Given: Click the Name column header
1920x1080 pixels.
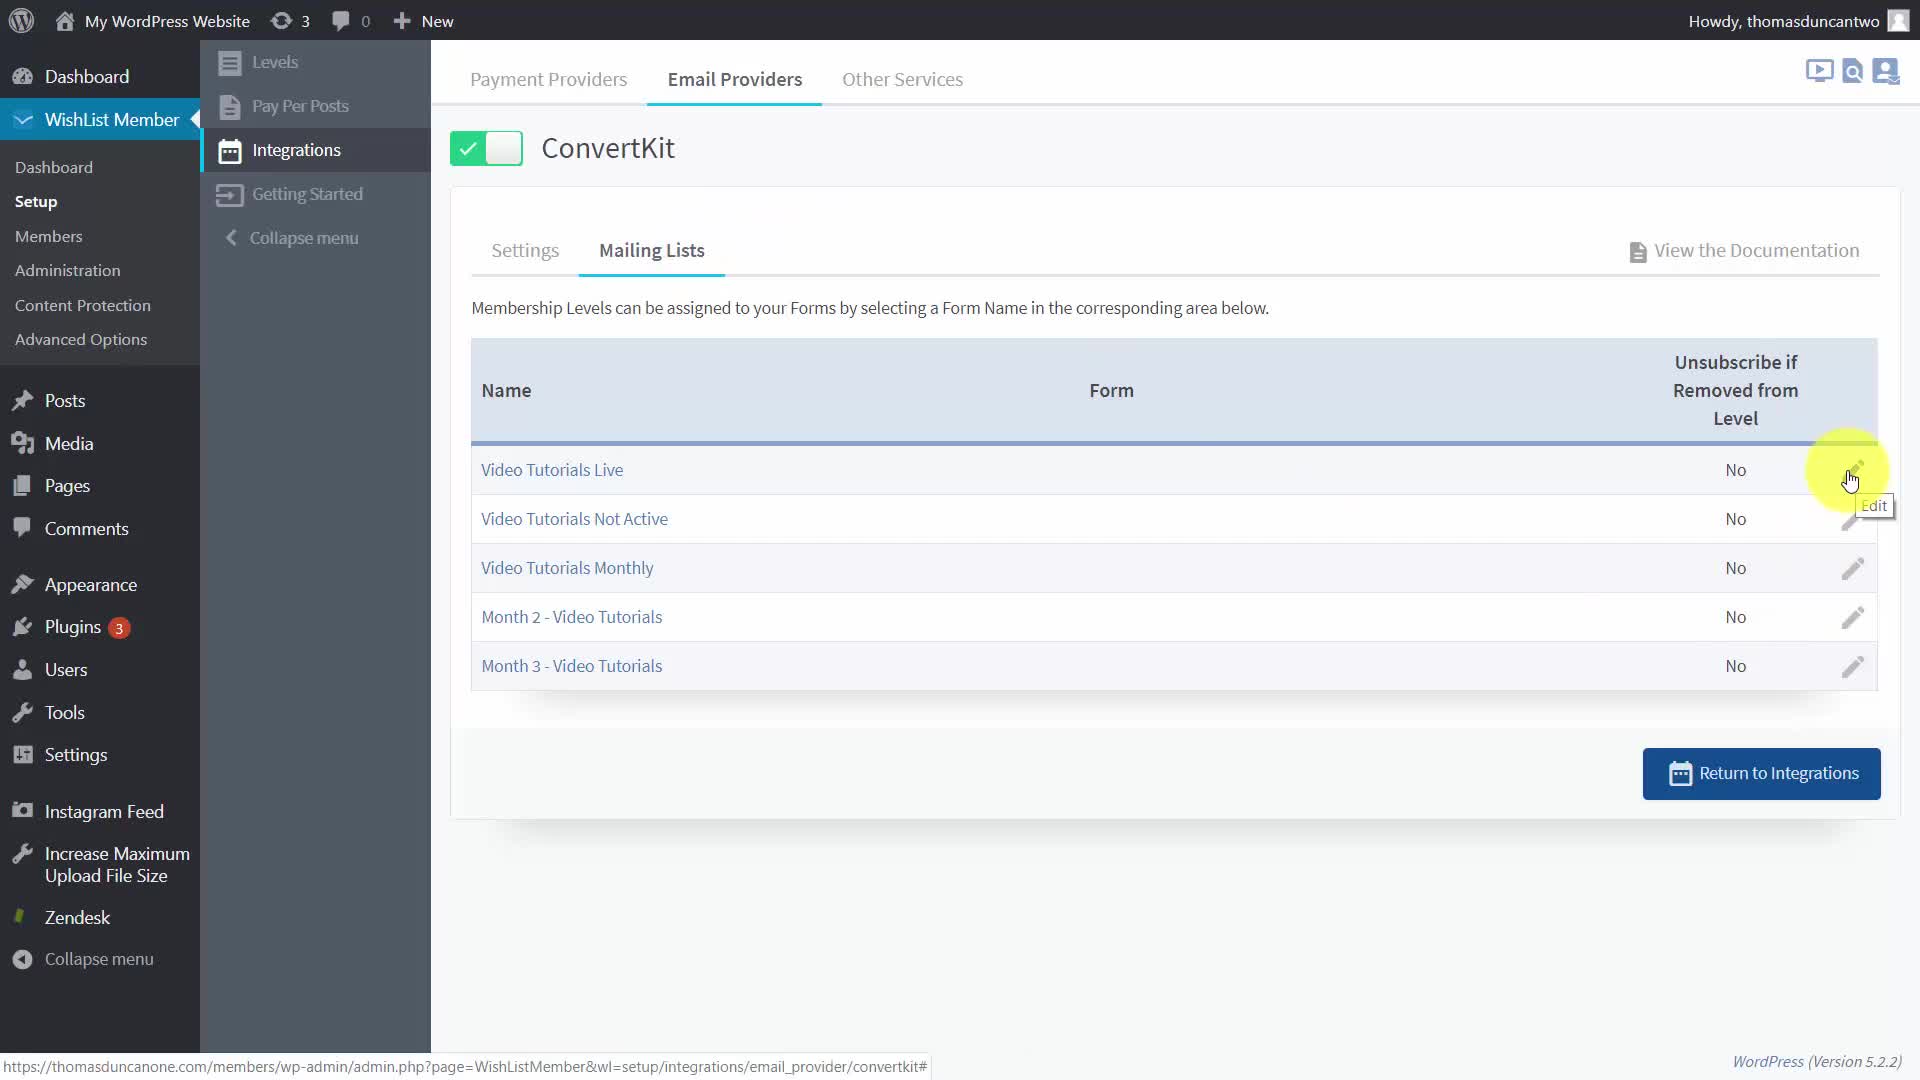Looking at the screenshot, I should tap(506, 391).
